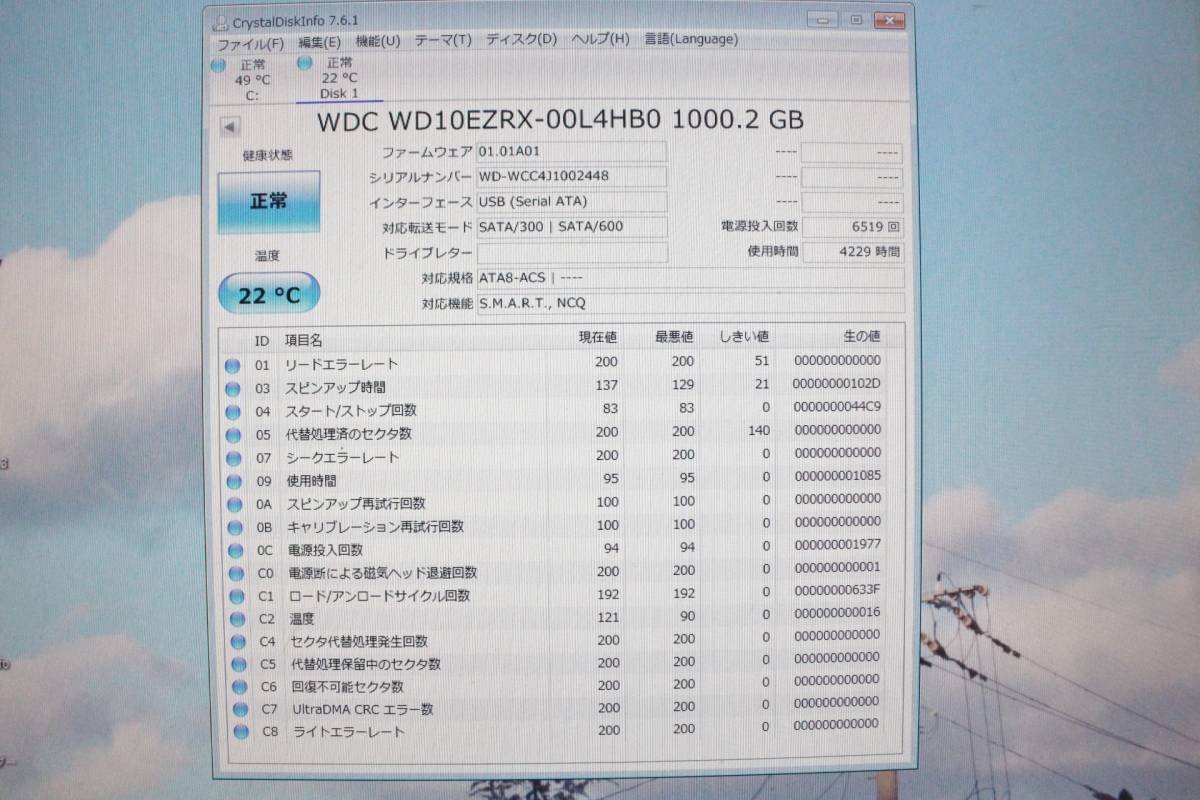1200x800 pixels.
Task: Select the シークエラーレート row
Action: (560, 455)
